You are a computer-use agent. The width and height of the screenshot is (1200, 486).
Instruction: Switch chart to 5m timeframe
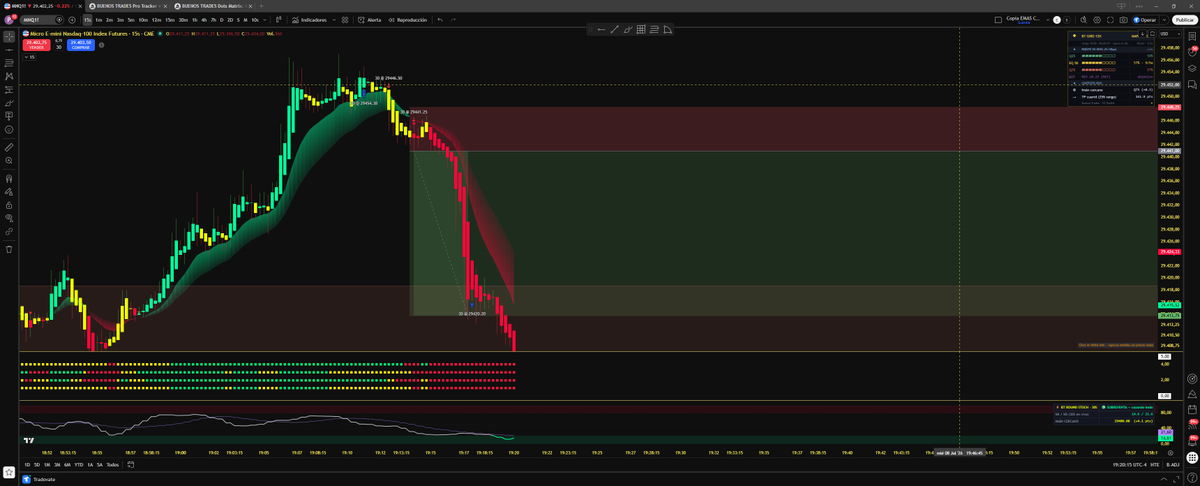click(x=131, y=20)
